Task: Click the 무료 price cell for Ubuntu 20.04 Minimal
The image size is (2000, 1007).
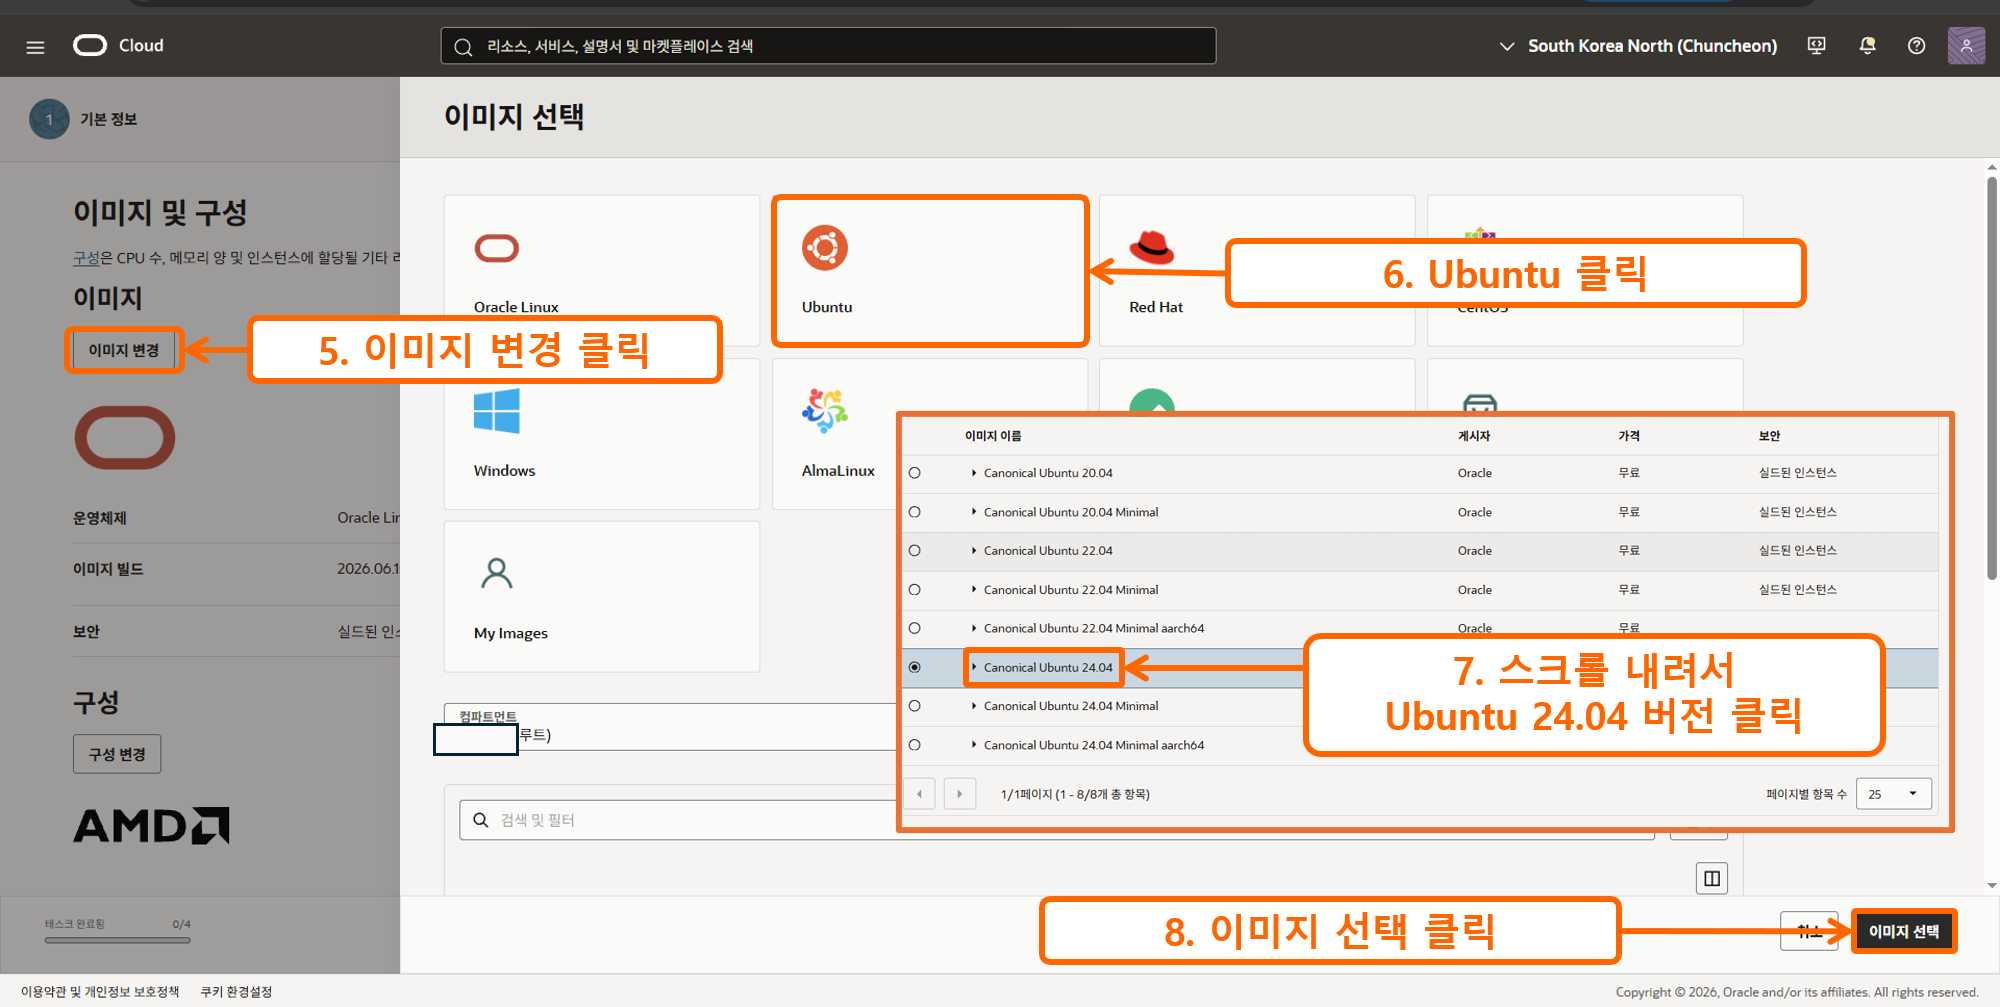Action: click(x=1629, y=512)
